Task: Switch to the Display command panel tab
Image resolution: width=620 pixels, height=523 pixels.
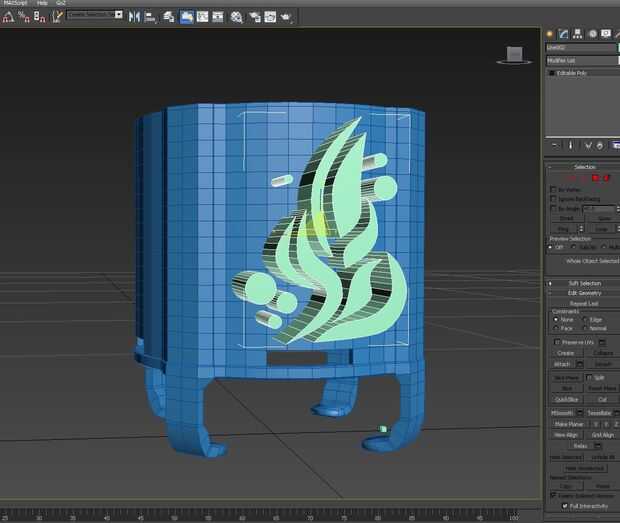Action: tap(606, 34)
